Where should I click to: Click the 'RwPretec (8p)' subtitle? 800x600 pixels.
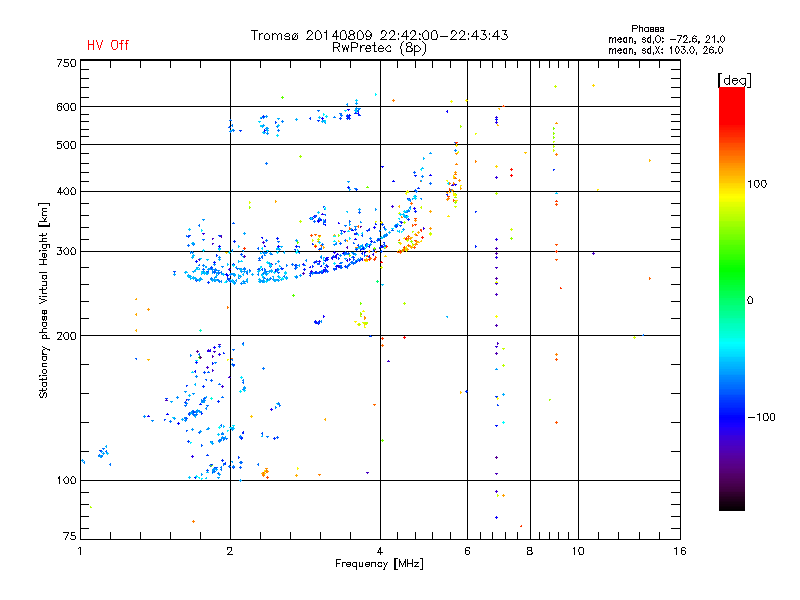379,48
